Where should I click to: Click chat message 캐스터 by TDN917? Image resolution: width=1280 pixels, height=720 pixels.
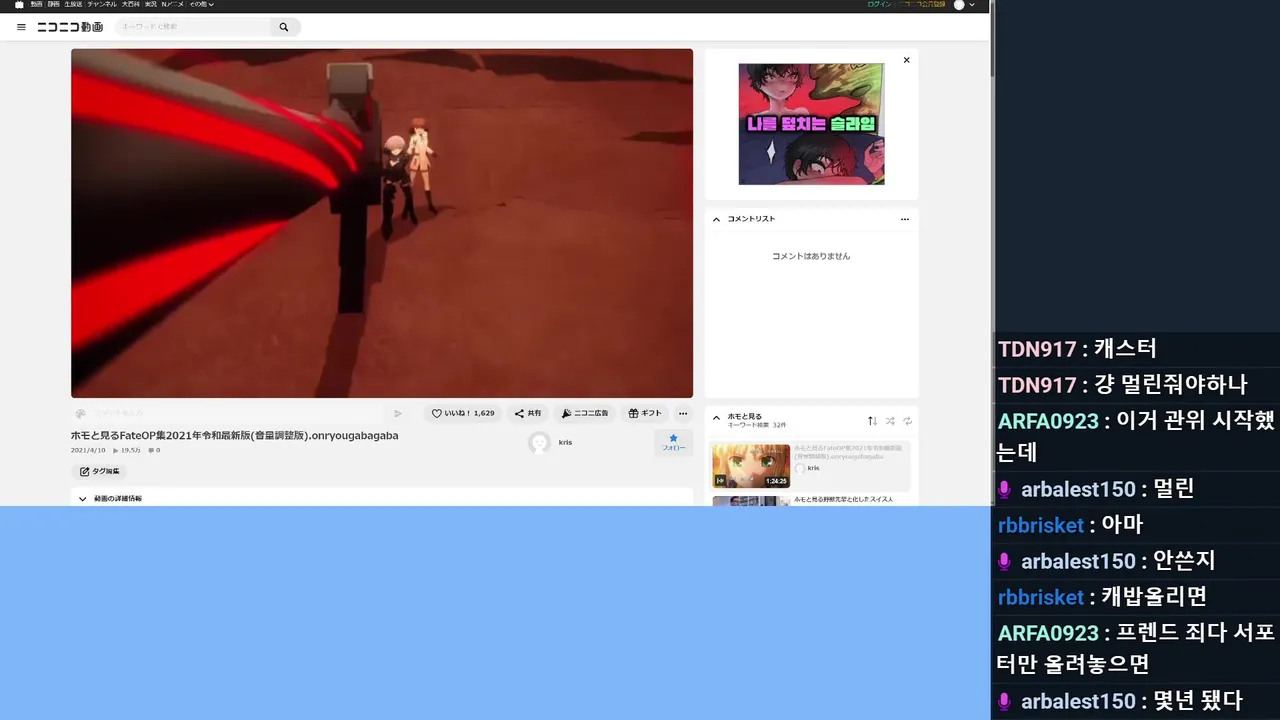pyautogui.click(x=1125, y=349)
